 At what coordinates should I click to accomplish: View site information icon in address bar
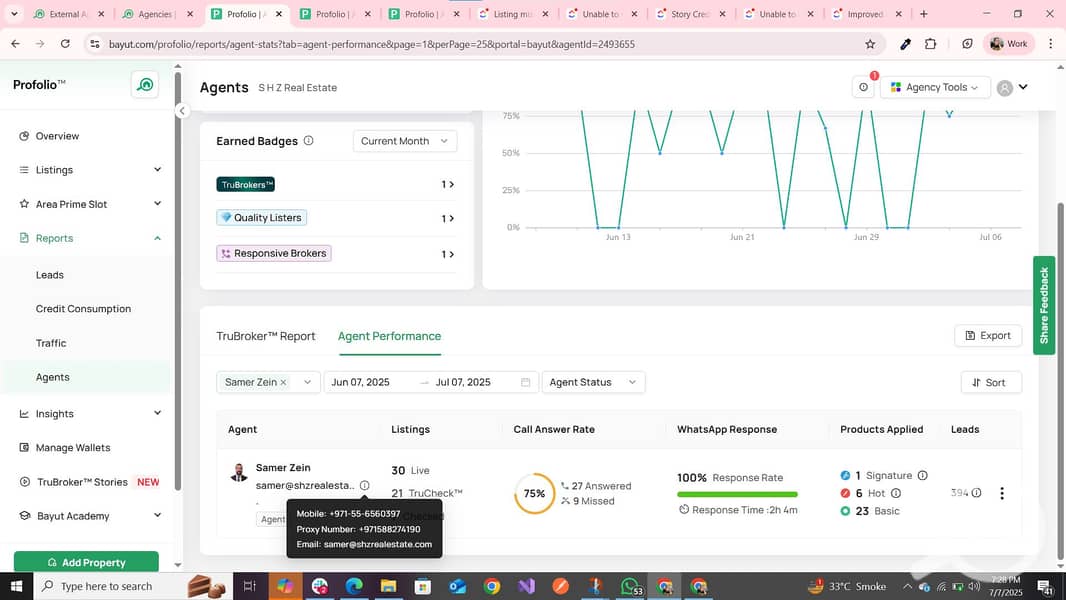coord(94,44)
